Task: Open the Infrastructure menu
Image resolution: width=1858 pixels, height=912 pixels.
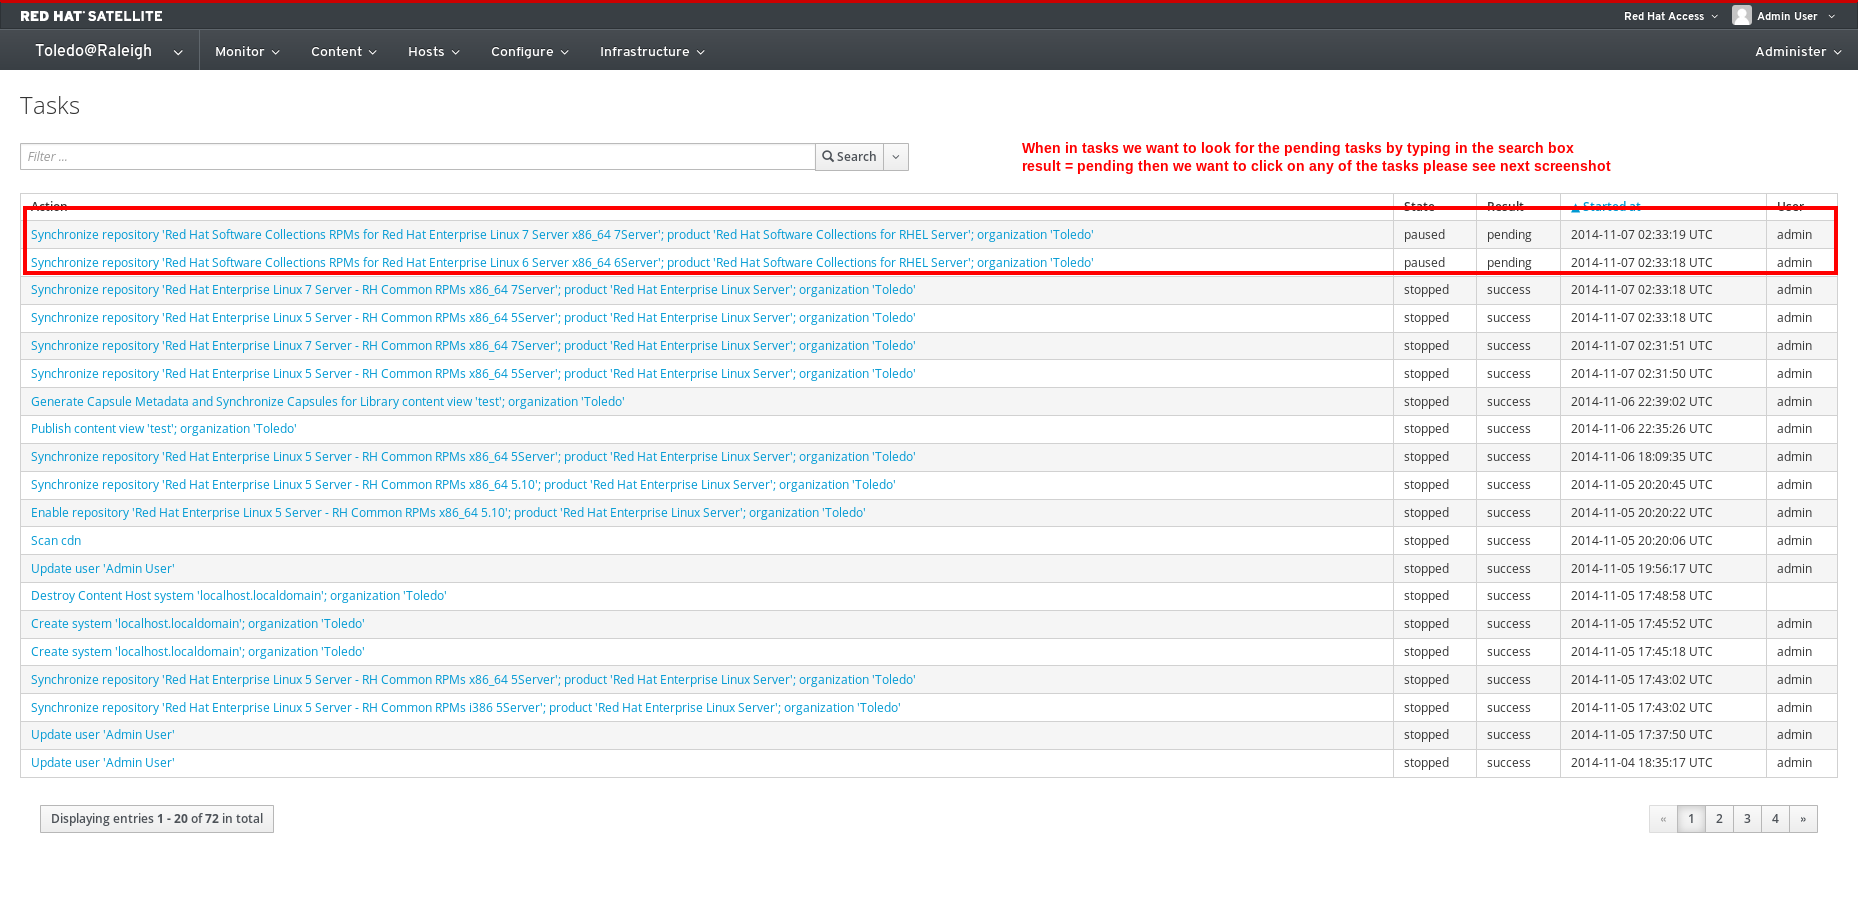Action: pyautogui.click(x=652, y=52)
